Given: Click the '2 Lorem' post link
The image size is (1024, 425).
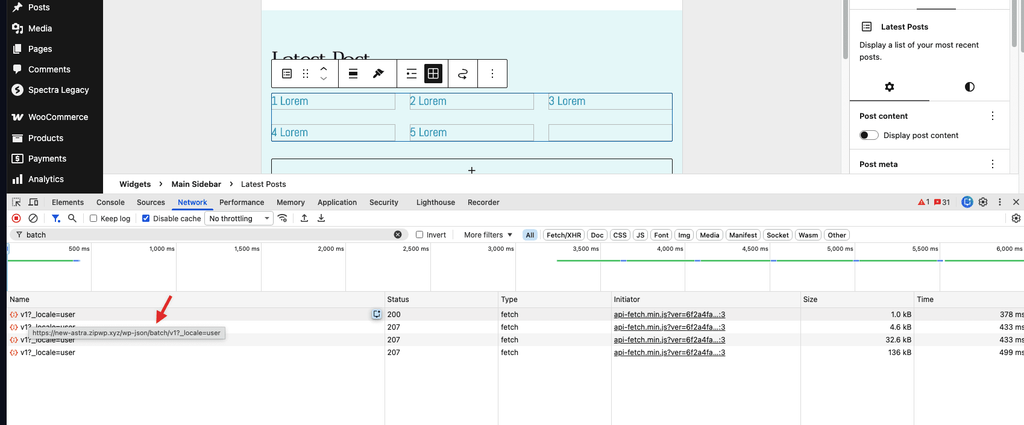Looking at the screenshot, I should [x=428, y=101].
